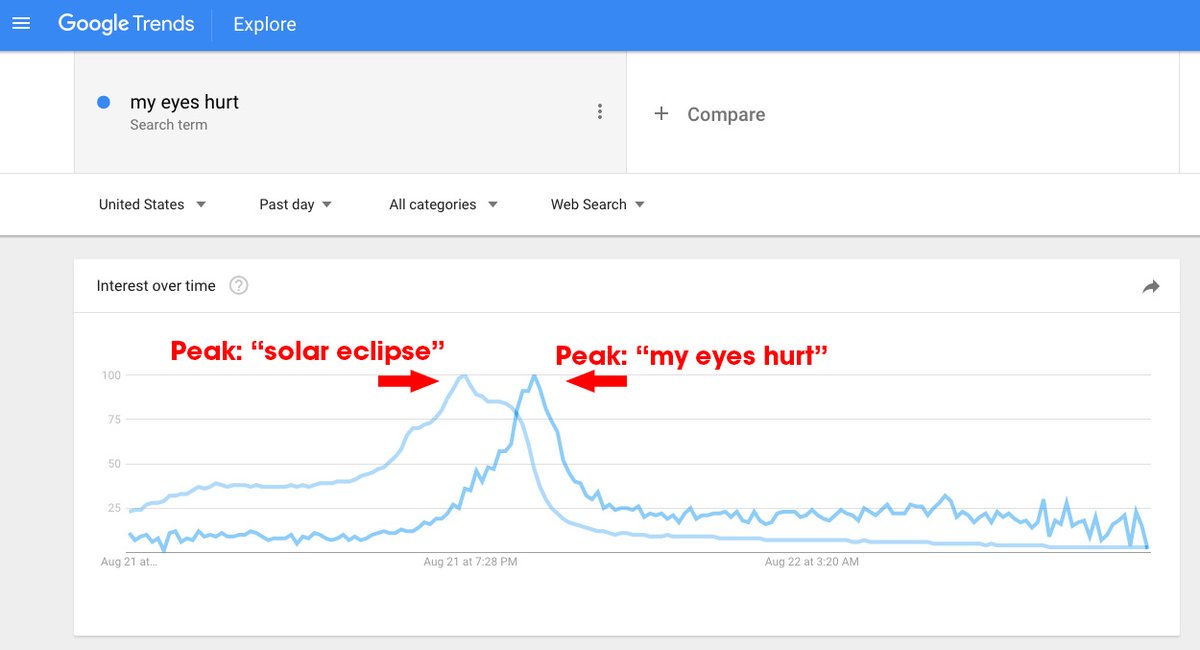The image size is (1200, 650).
Task: Select the Aug 22 at 3:20 AM axis label
Action: [812, 562]
